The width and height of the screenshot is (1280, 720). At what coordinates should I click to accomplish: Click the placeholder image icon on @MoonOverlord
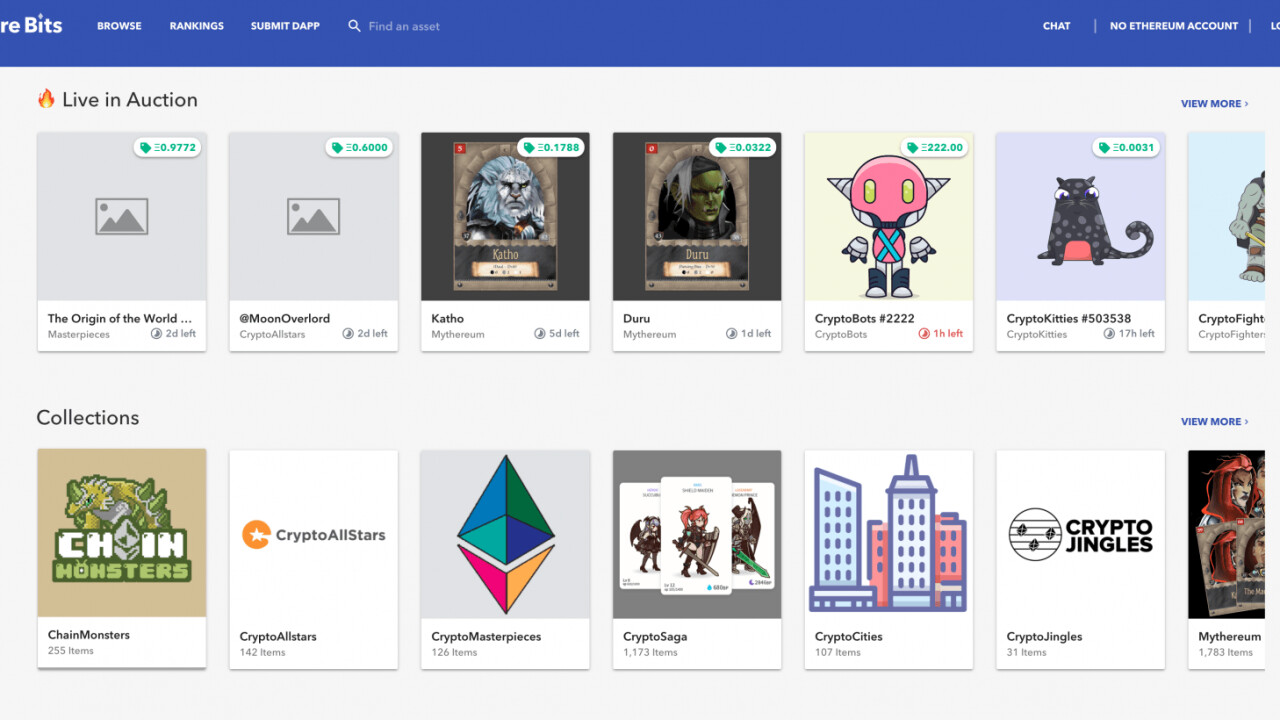[313, 216]
